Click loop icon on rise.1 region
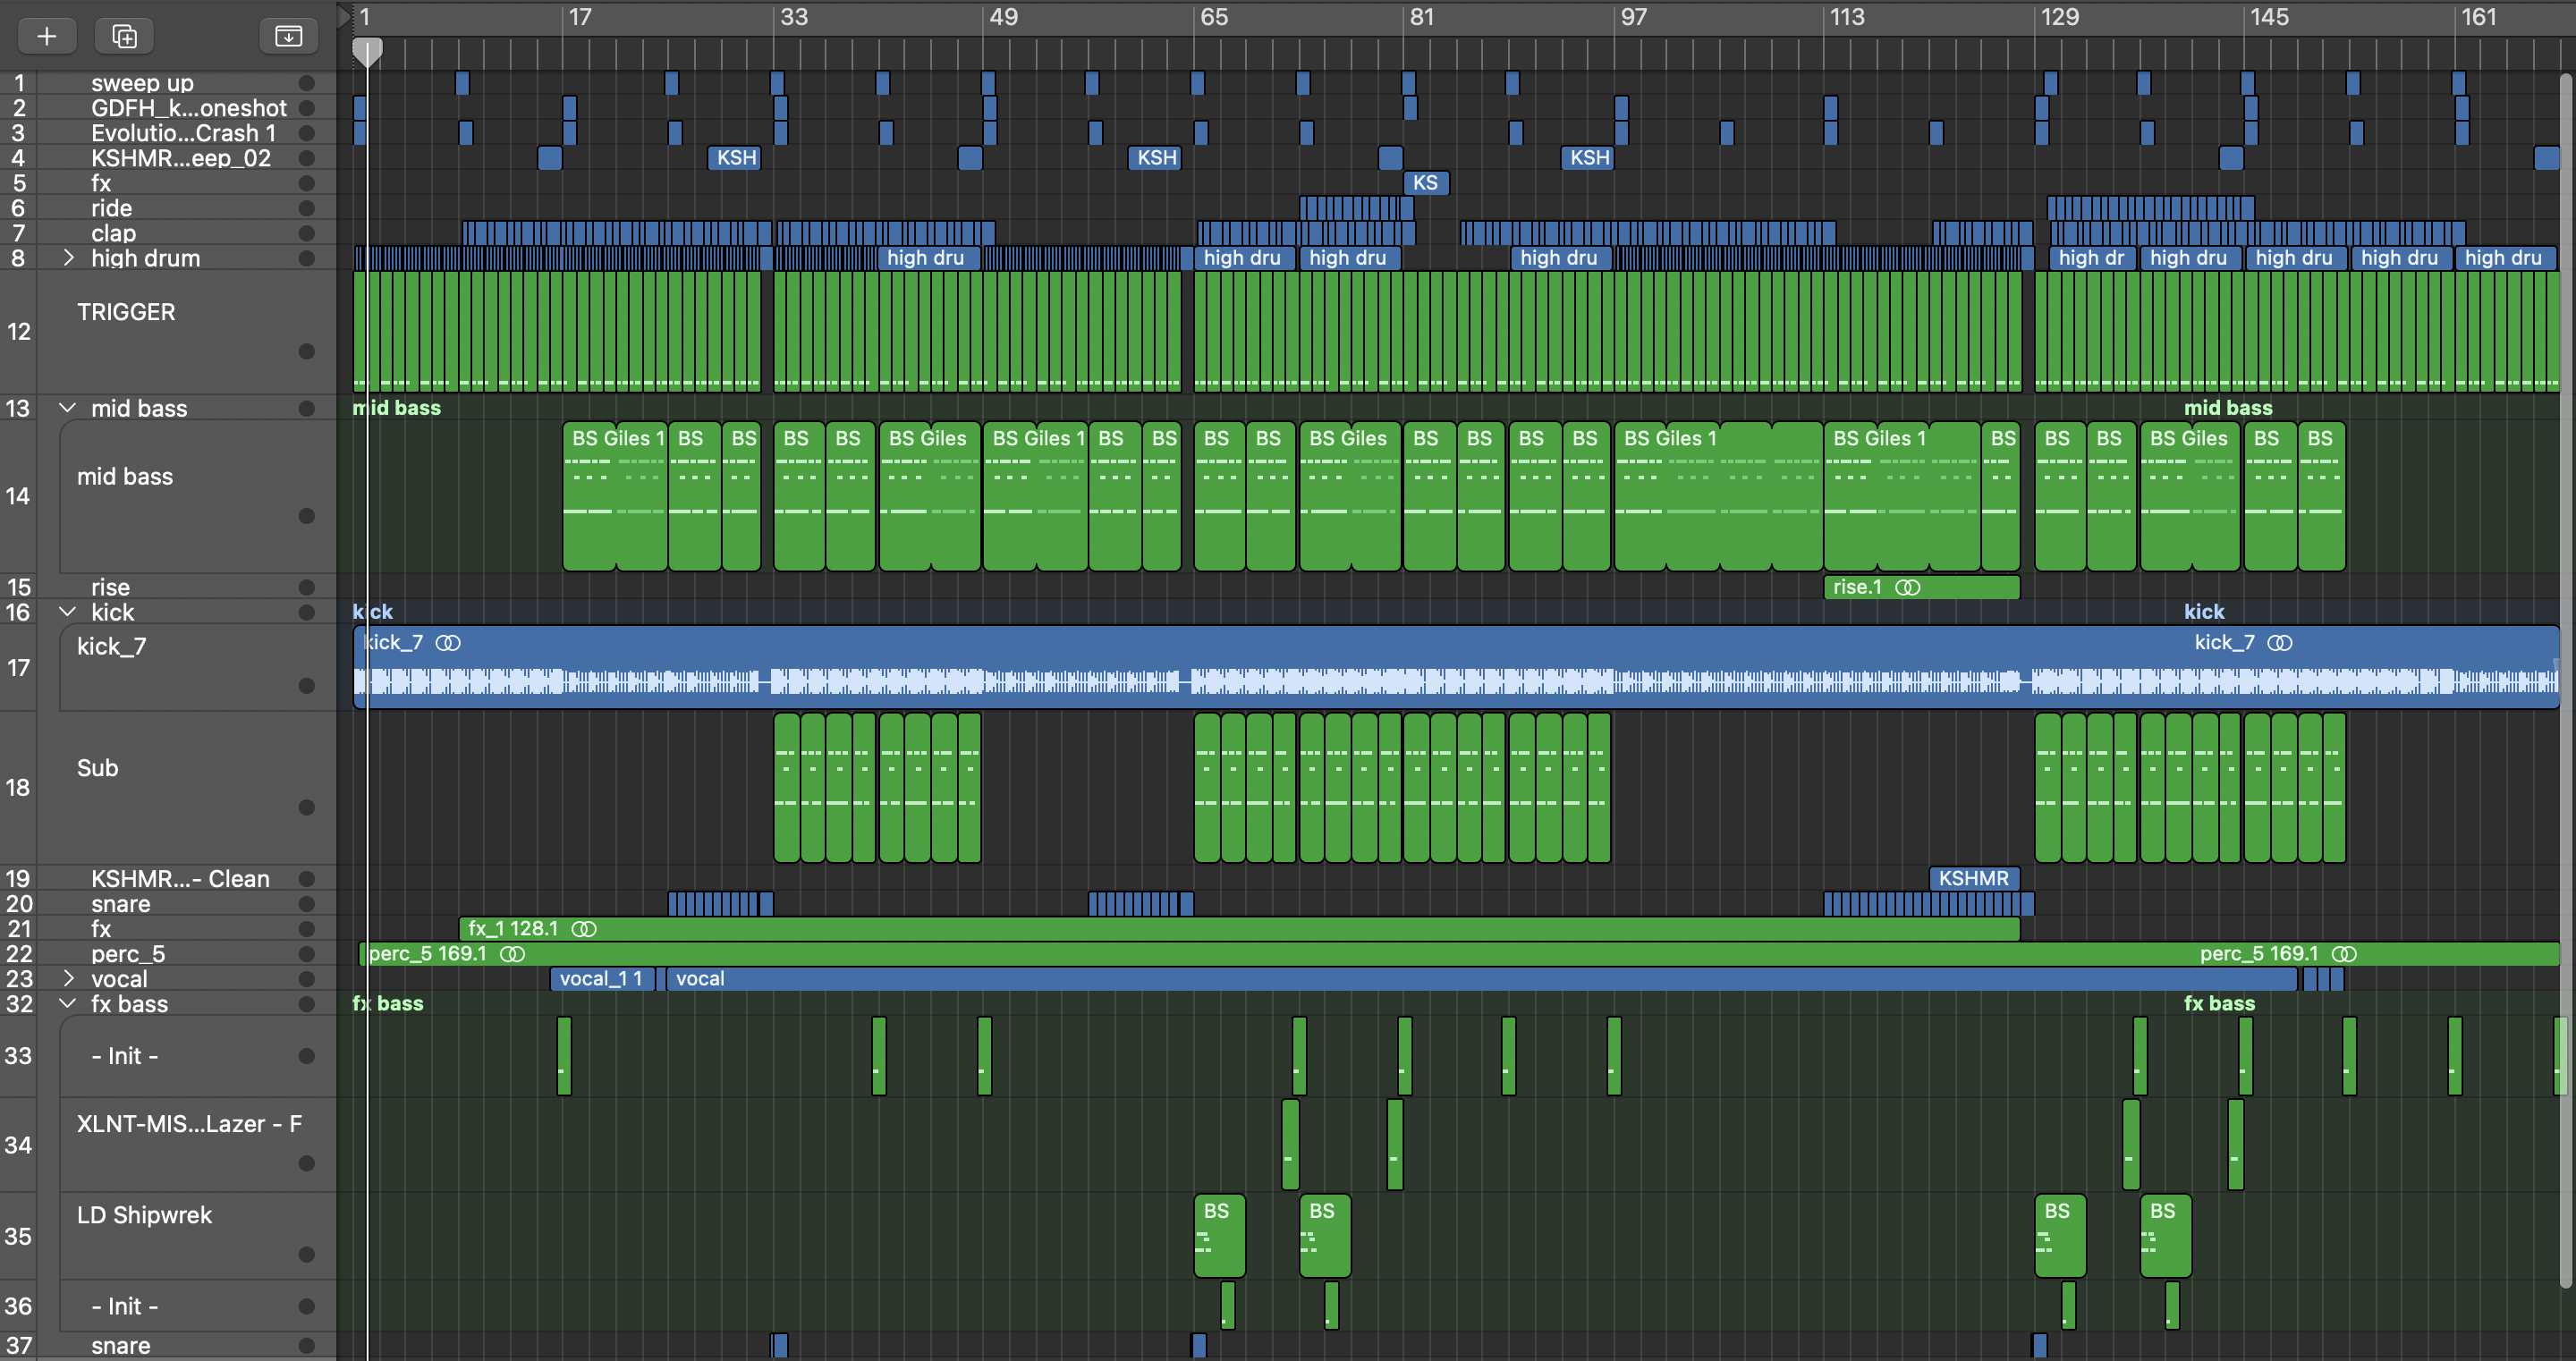This screenshot has width=2576, height=1361. [1907, 587]
